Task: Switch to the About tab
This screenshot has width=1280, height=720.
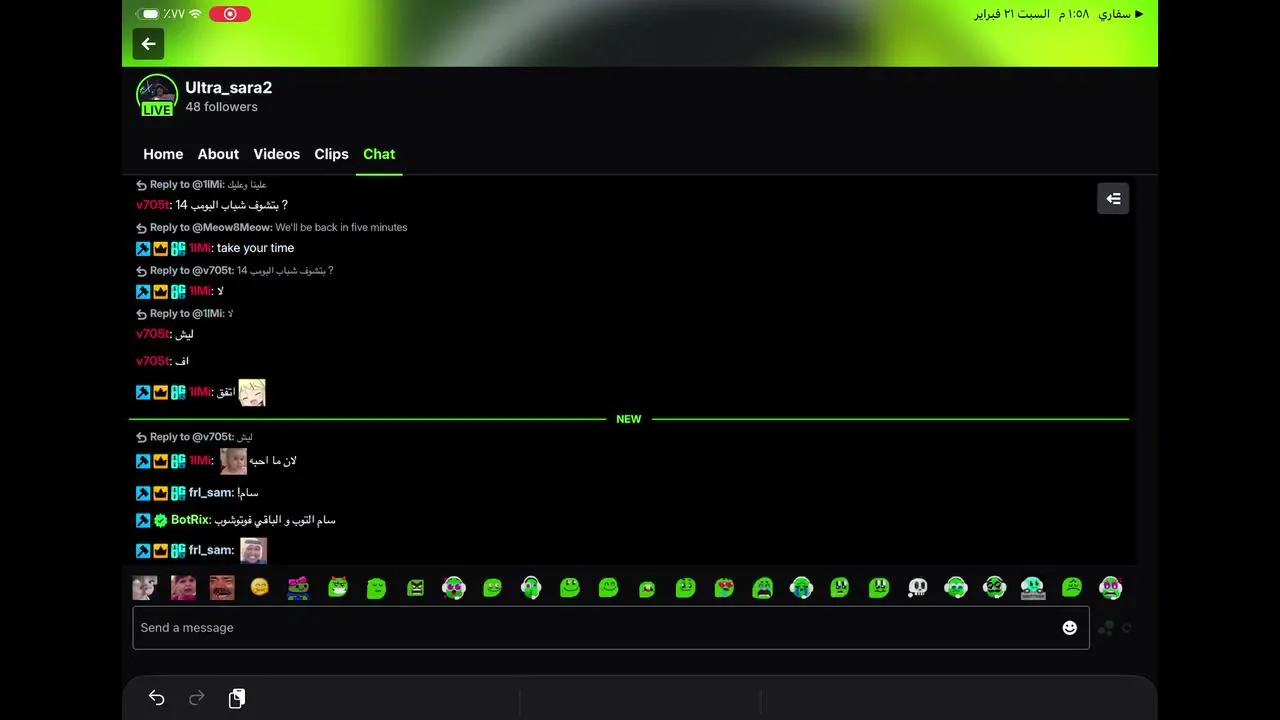Action: click(x=218, y=154)
